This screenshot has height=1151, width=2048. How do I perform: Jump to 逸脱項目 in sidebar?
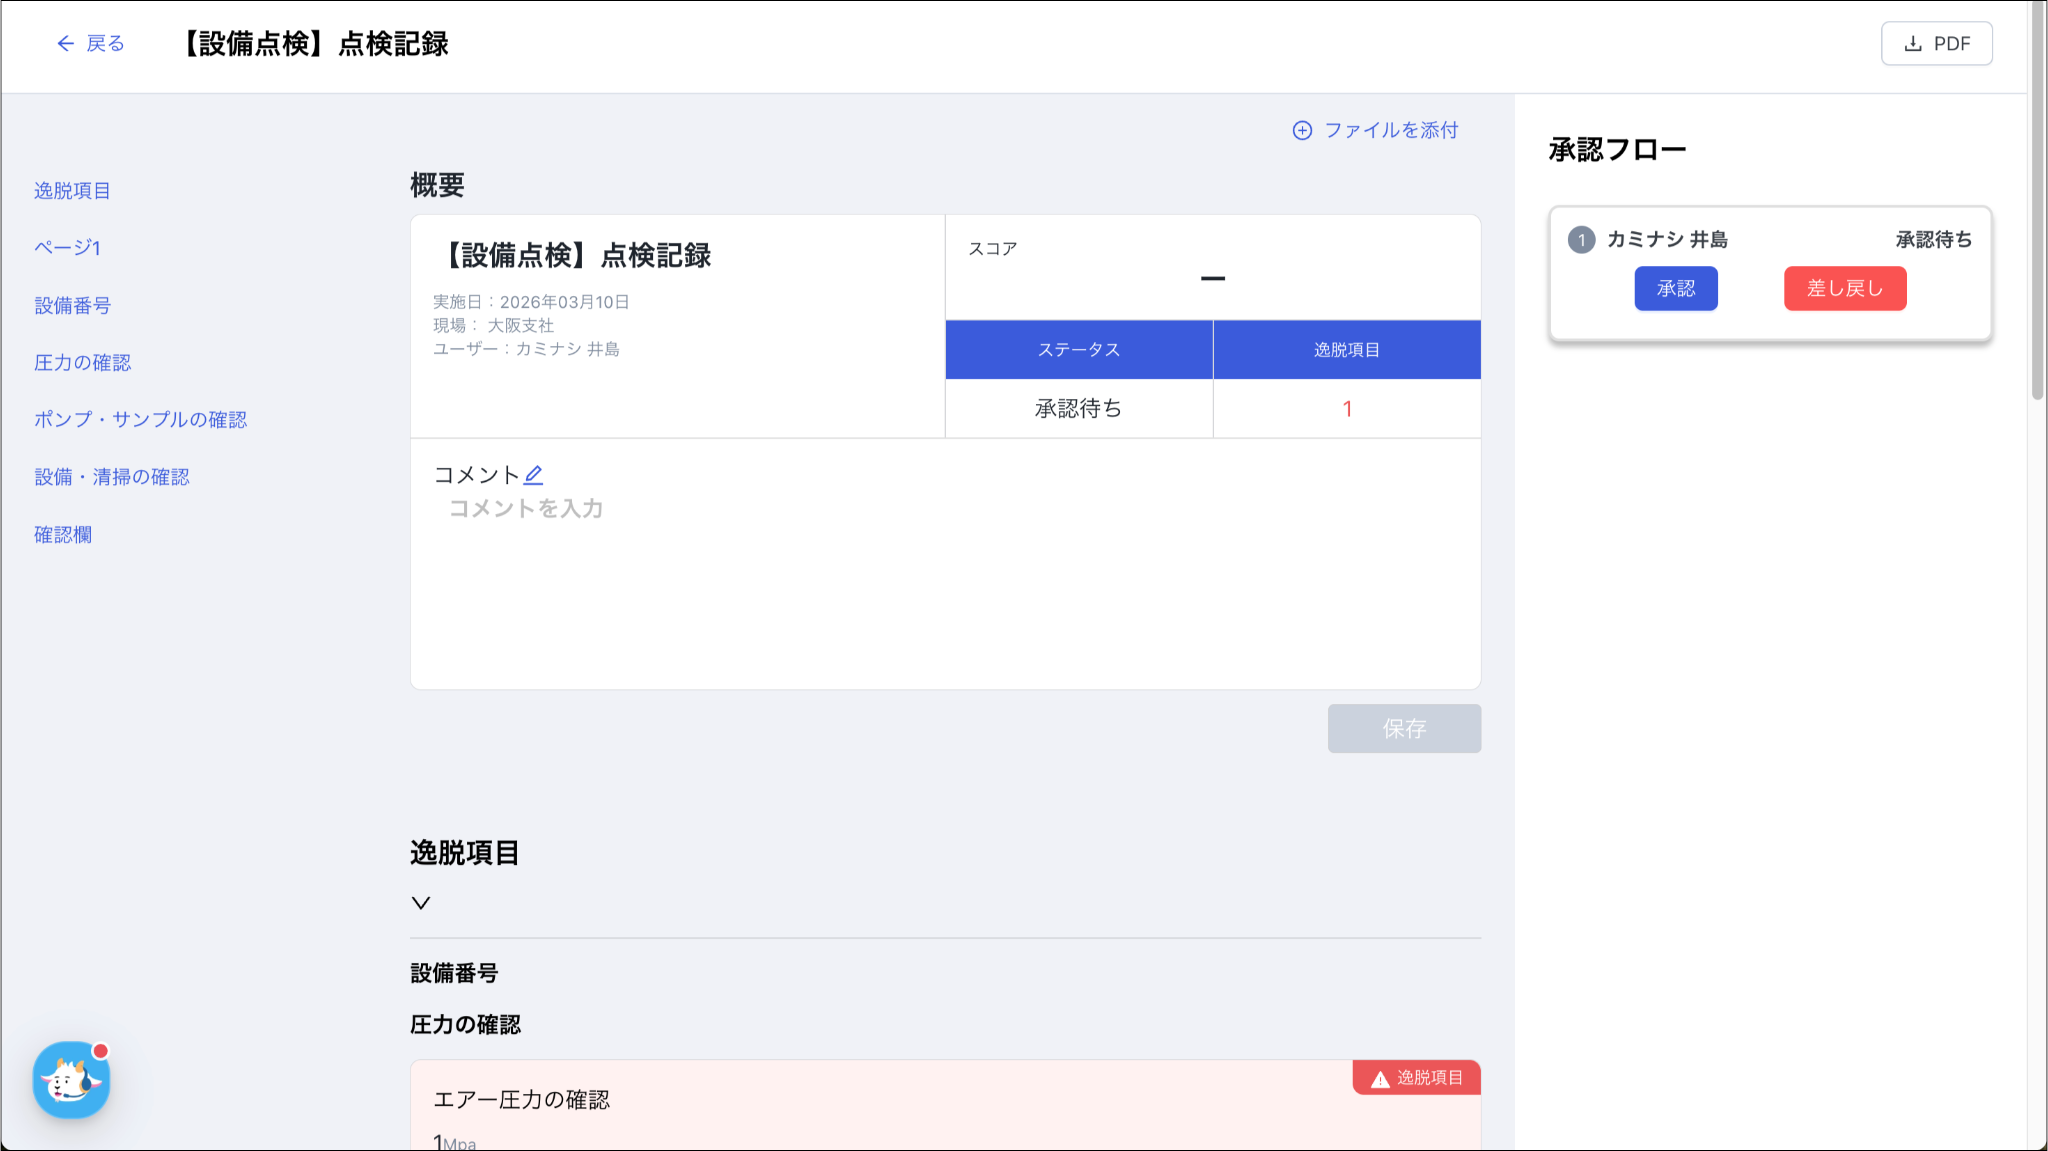(72, 191)
